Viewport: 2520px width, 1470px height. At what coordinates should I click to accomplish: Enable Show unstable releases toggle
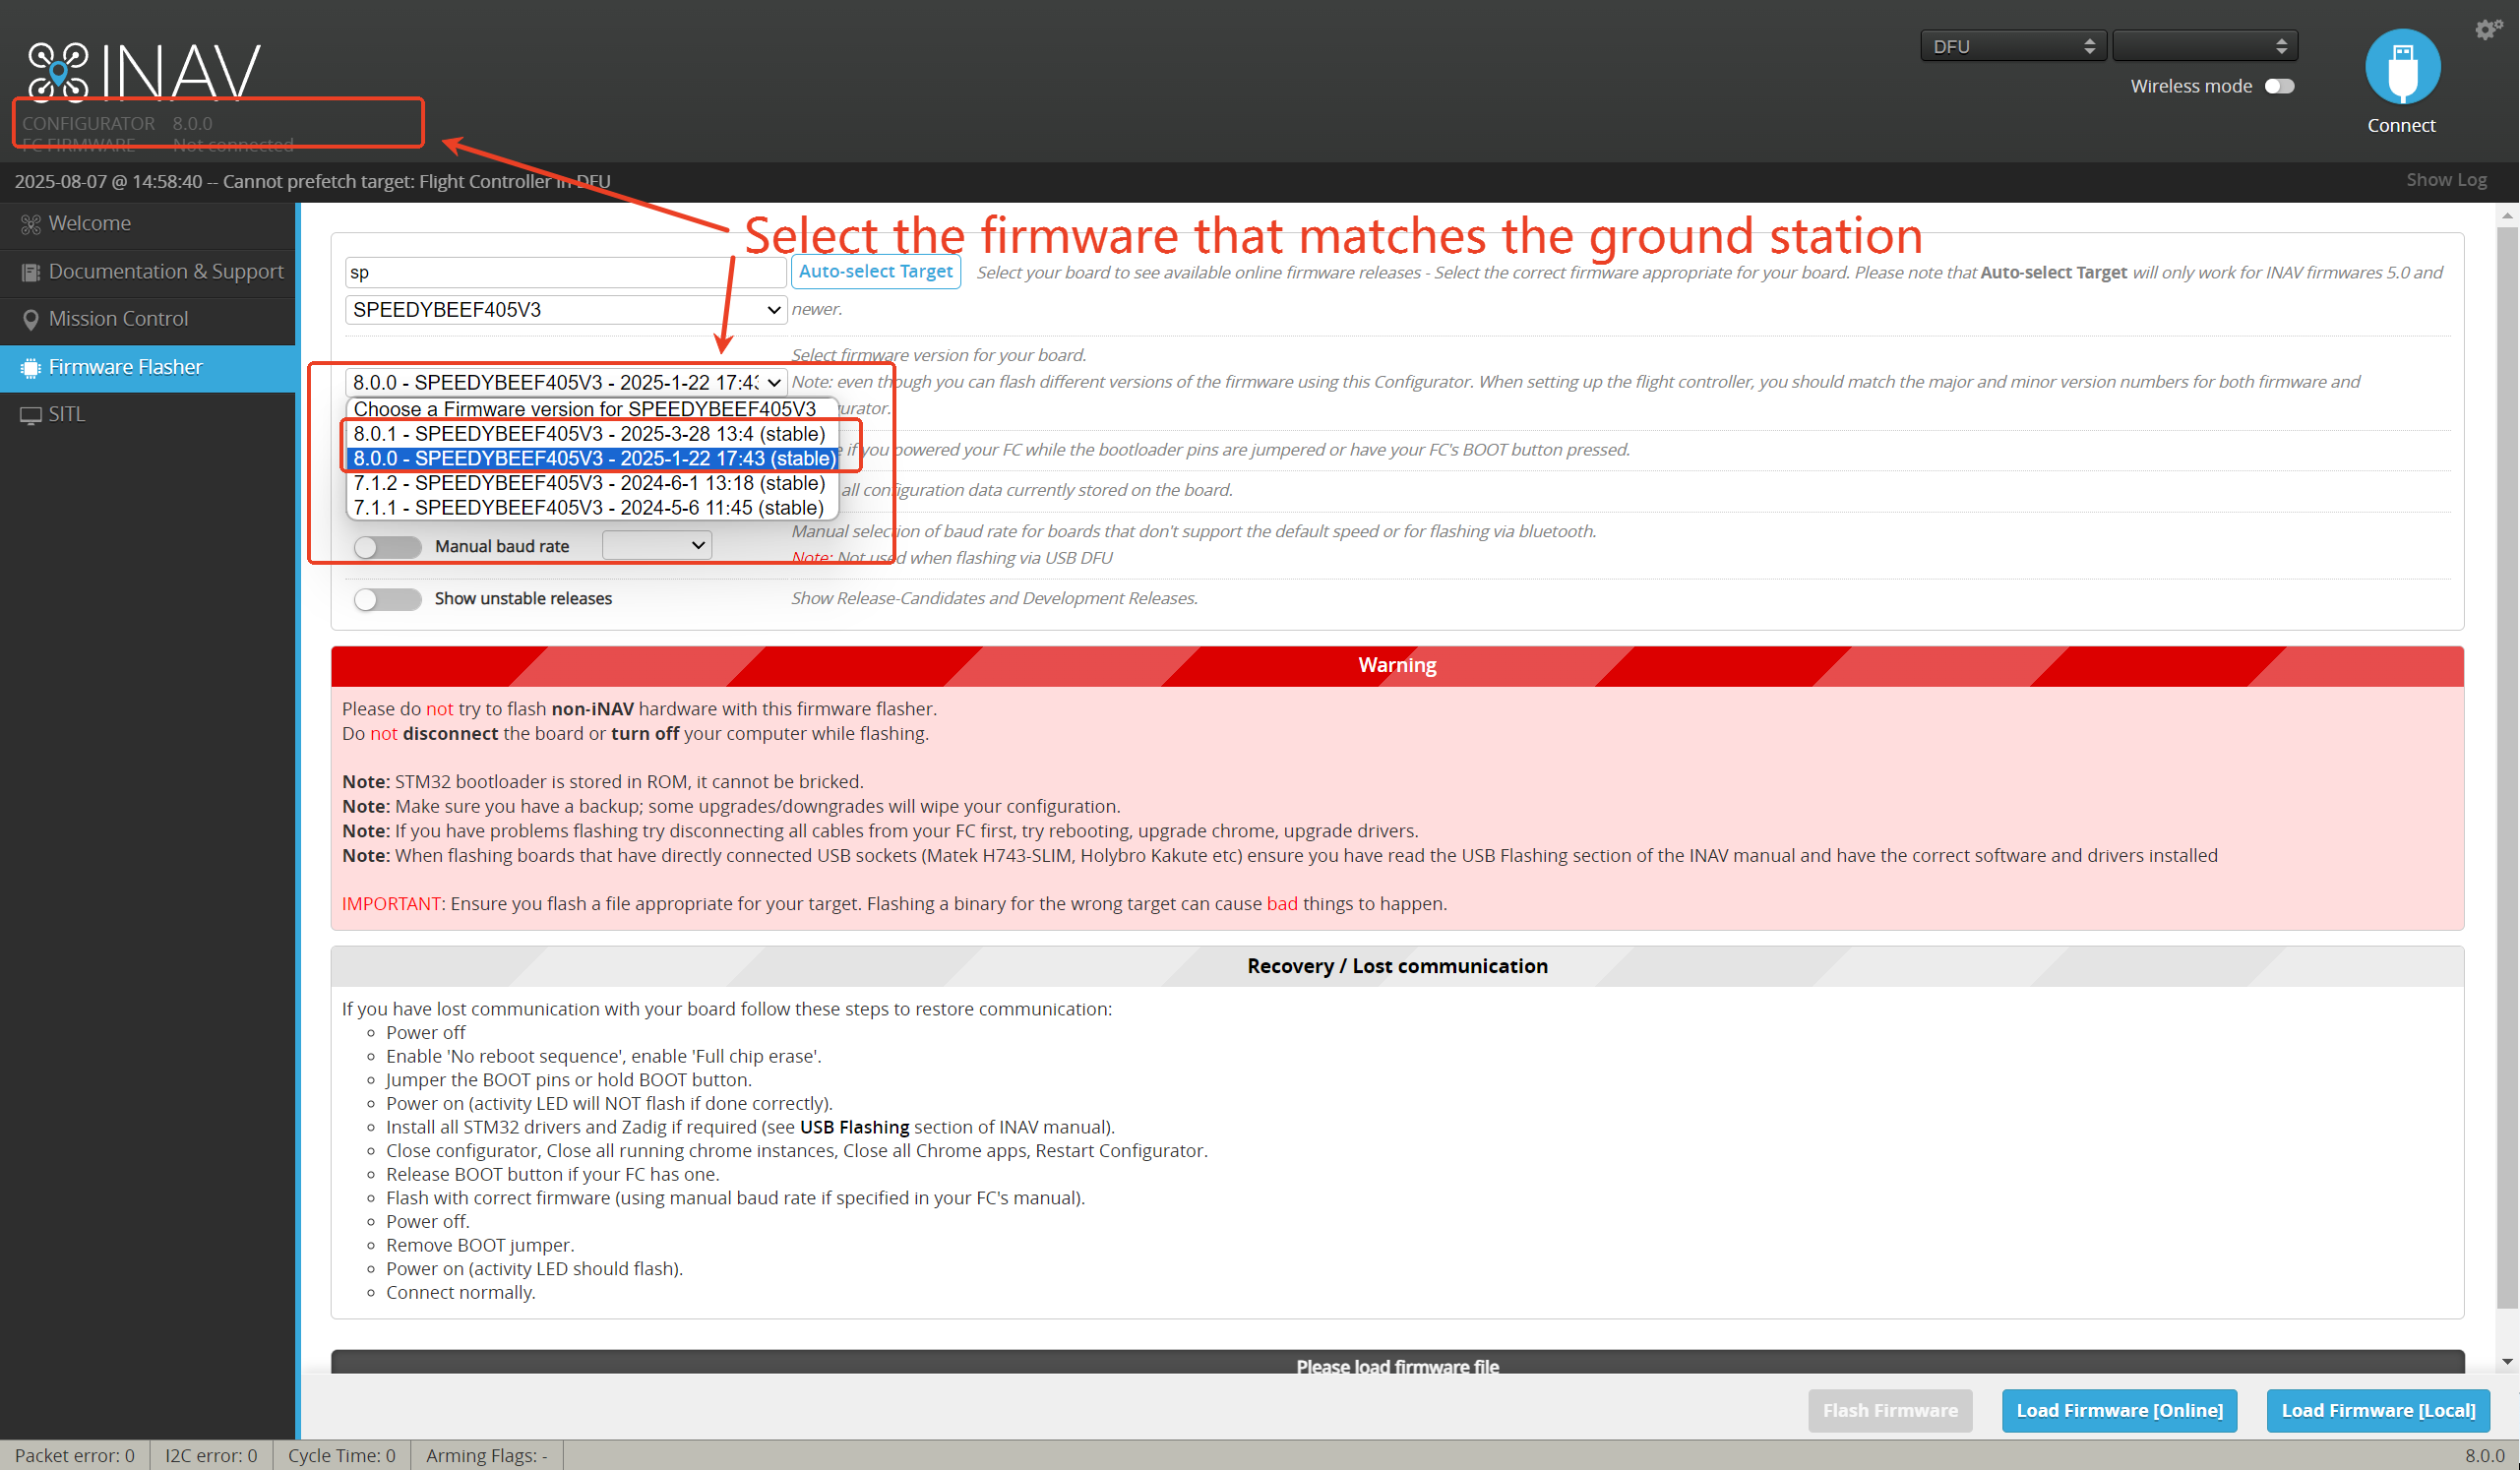tap(387, 598)
